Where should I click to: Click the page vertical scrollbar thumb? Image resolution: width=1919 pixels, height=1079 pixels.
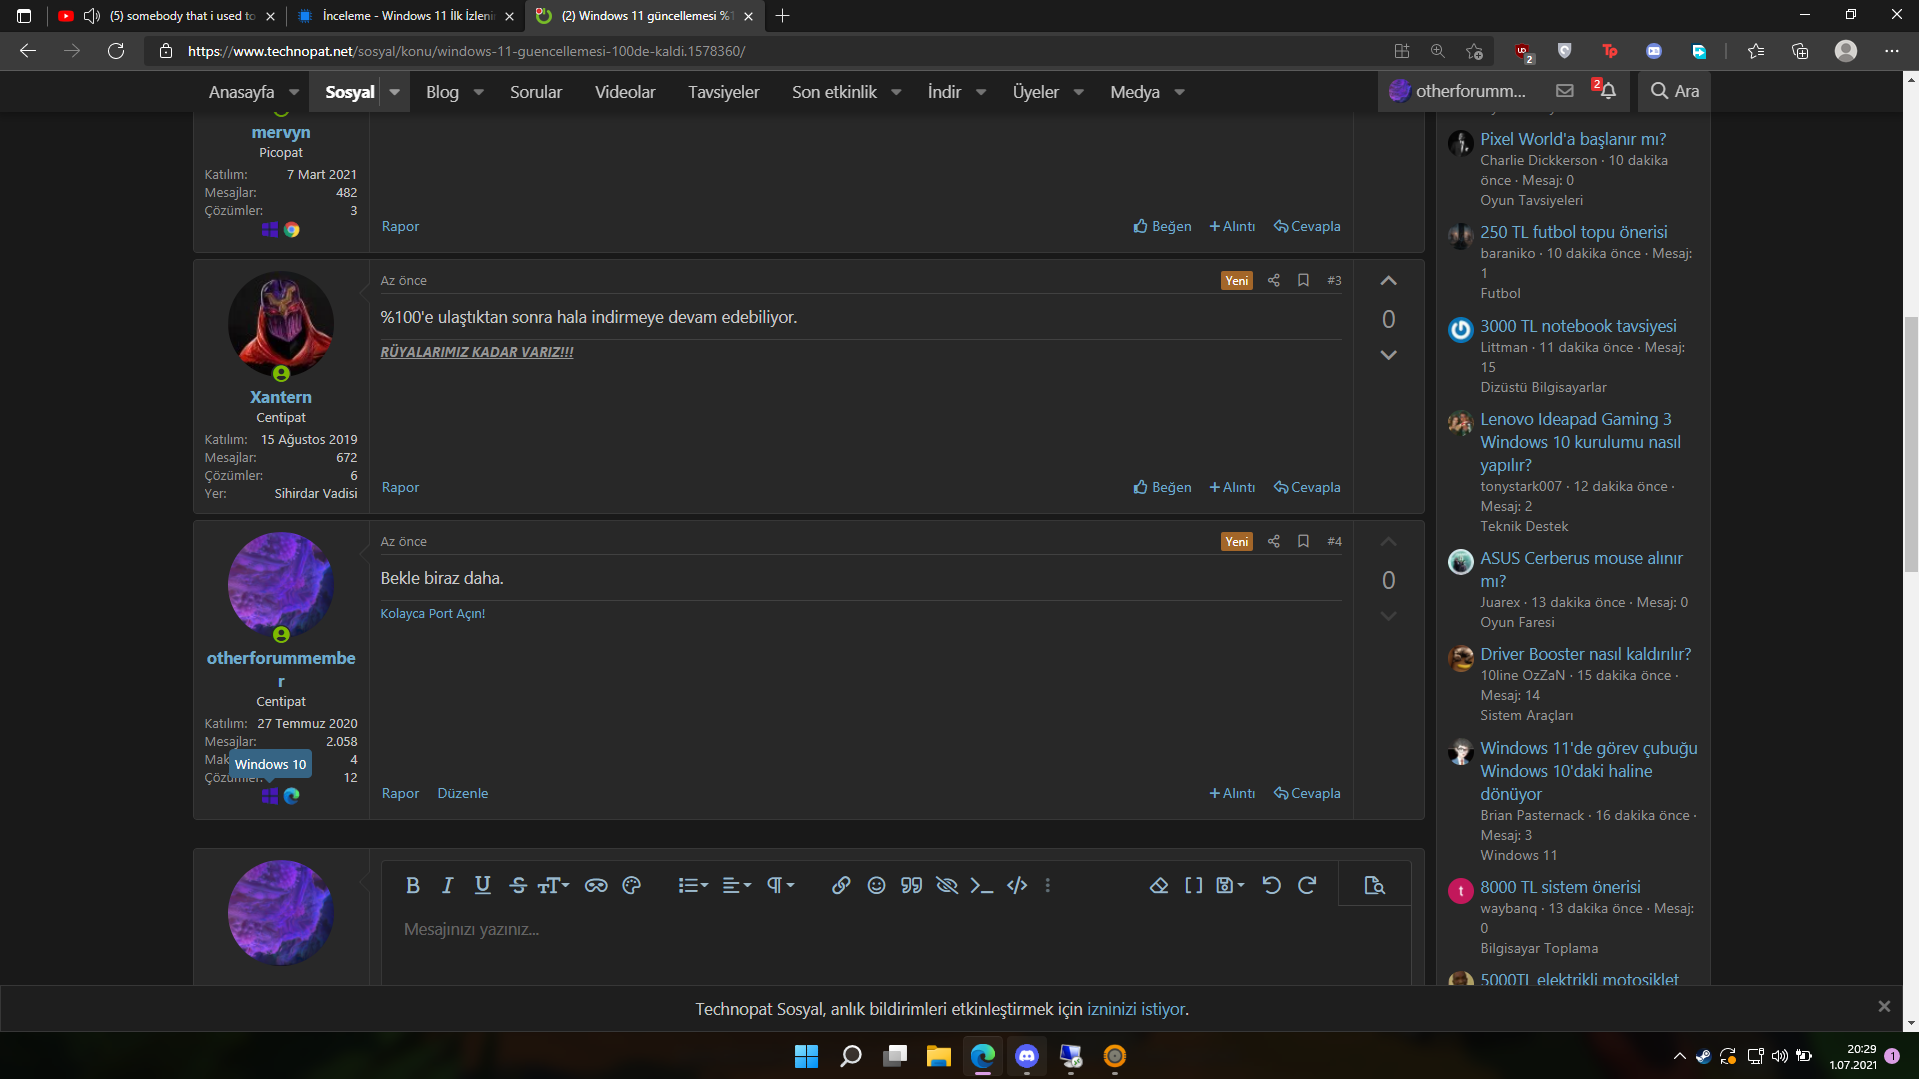click(1911, 444)
